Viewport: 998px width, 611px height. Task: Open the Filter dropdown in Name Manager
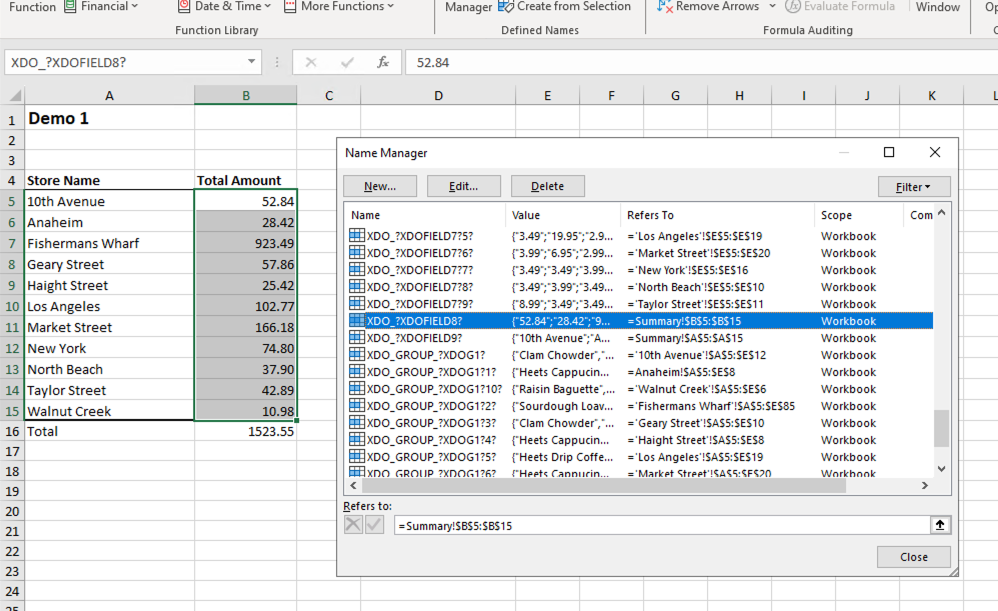[914, 186]
